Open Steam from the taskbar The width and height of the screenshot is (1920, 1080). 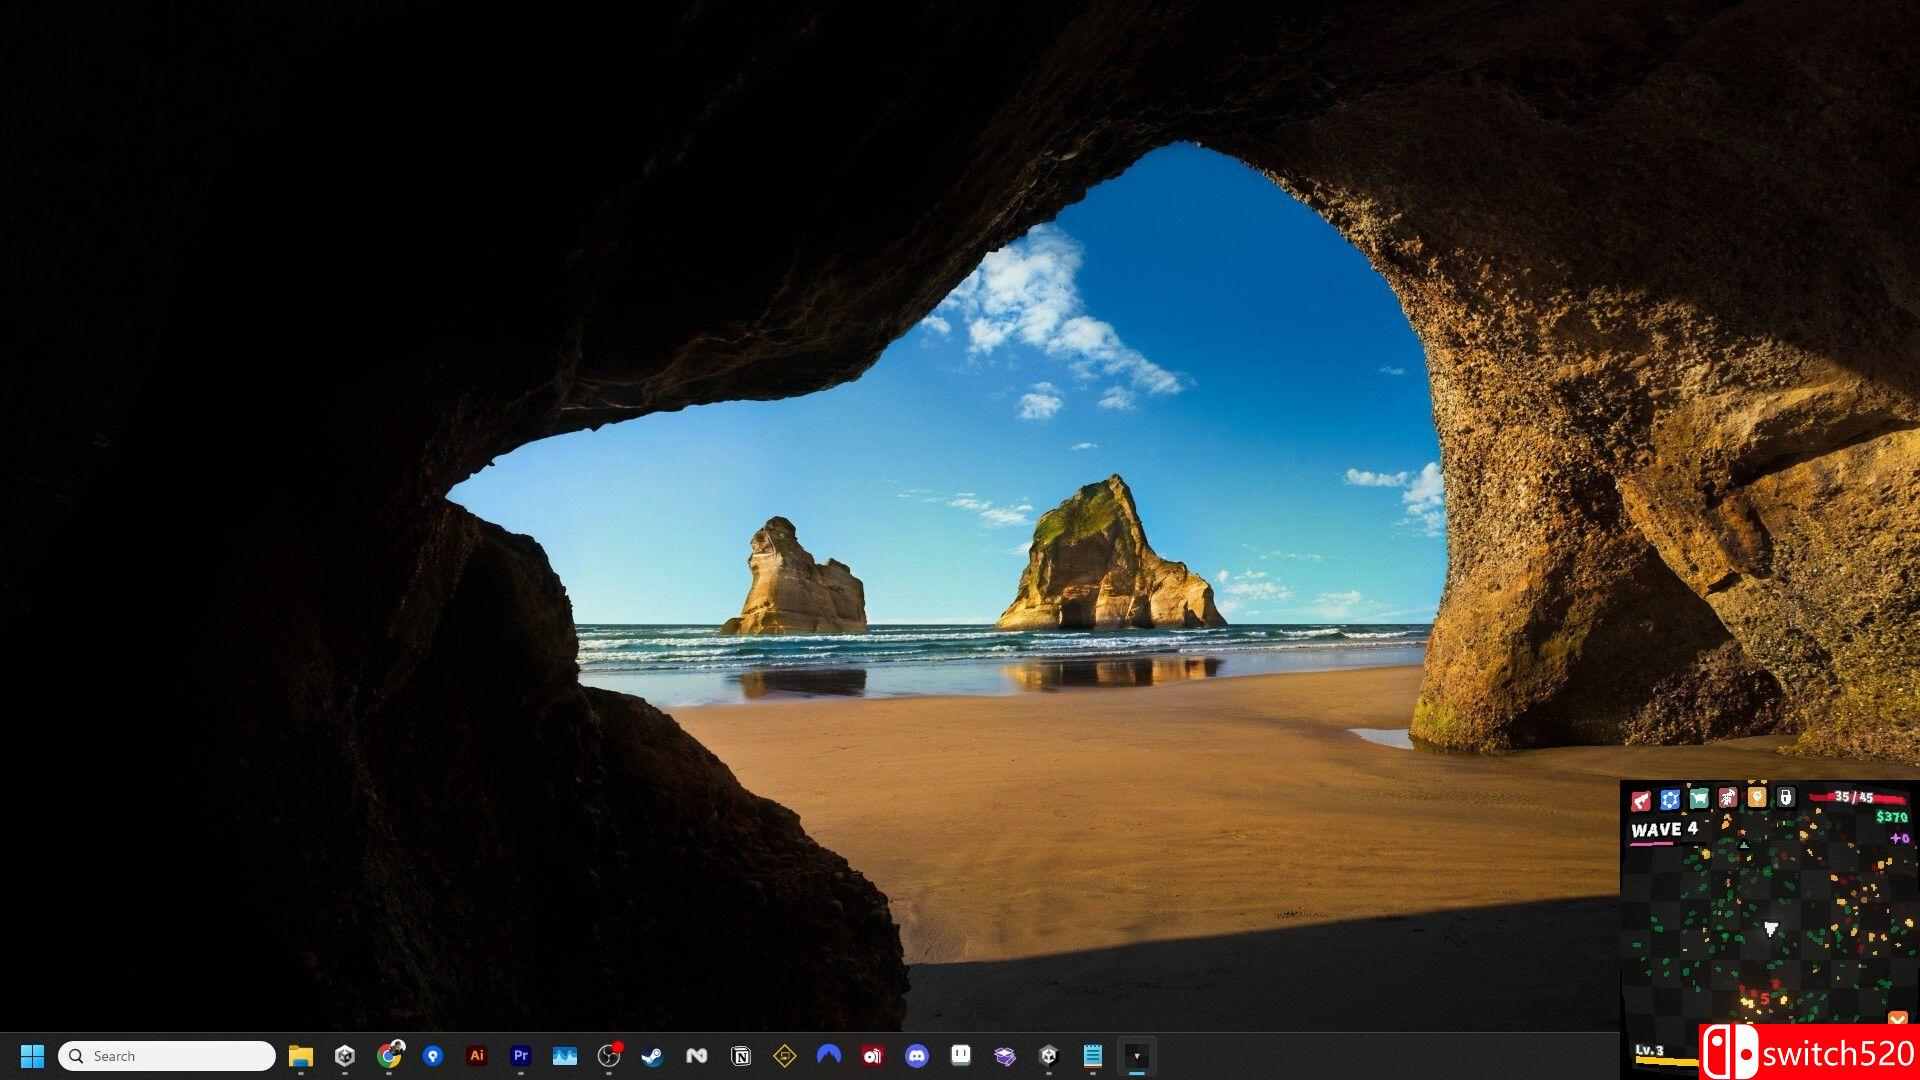click(651, 1056)
